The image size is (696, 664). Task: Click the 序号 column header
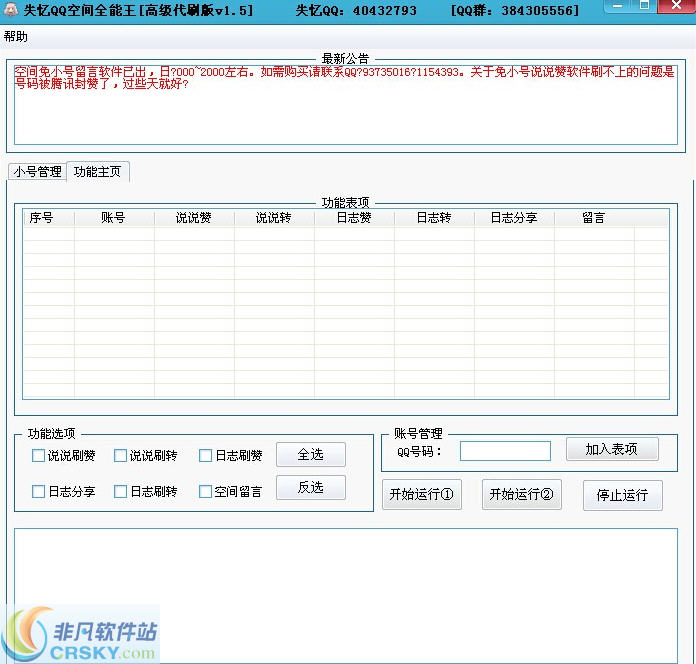click(x=49, y=218)
